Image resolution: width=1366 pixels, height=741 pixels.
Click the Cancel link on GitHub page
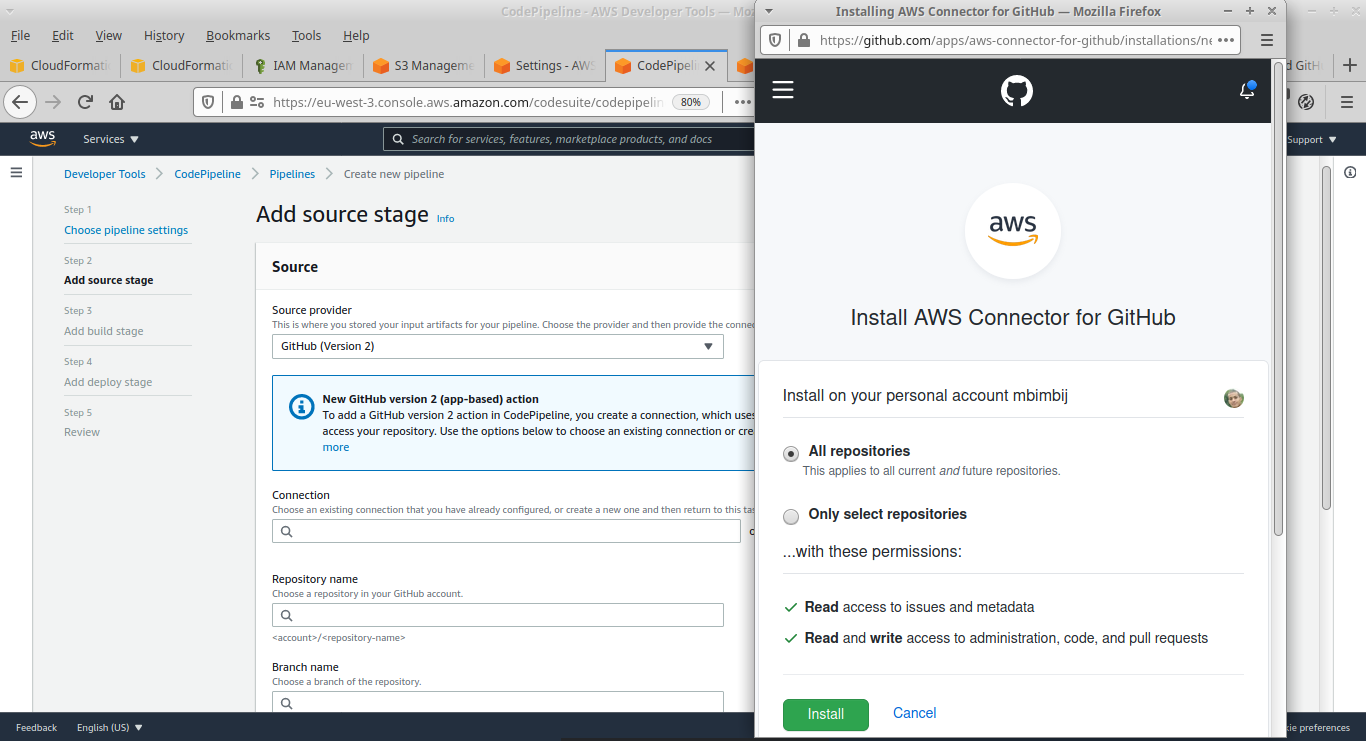(914, 713)
